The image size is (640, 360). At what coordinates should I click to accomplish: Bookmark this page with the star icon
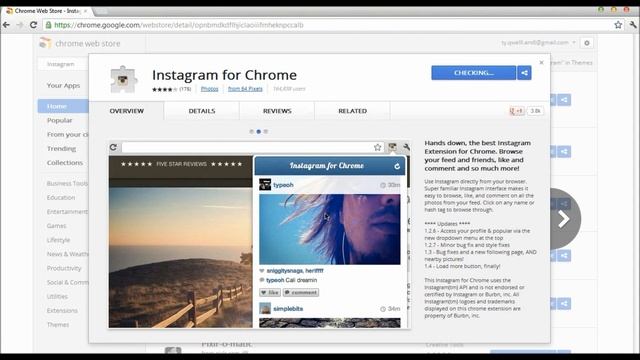pyautogui.click(x=618, y=25)
